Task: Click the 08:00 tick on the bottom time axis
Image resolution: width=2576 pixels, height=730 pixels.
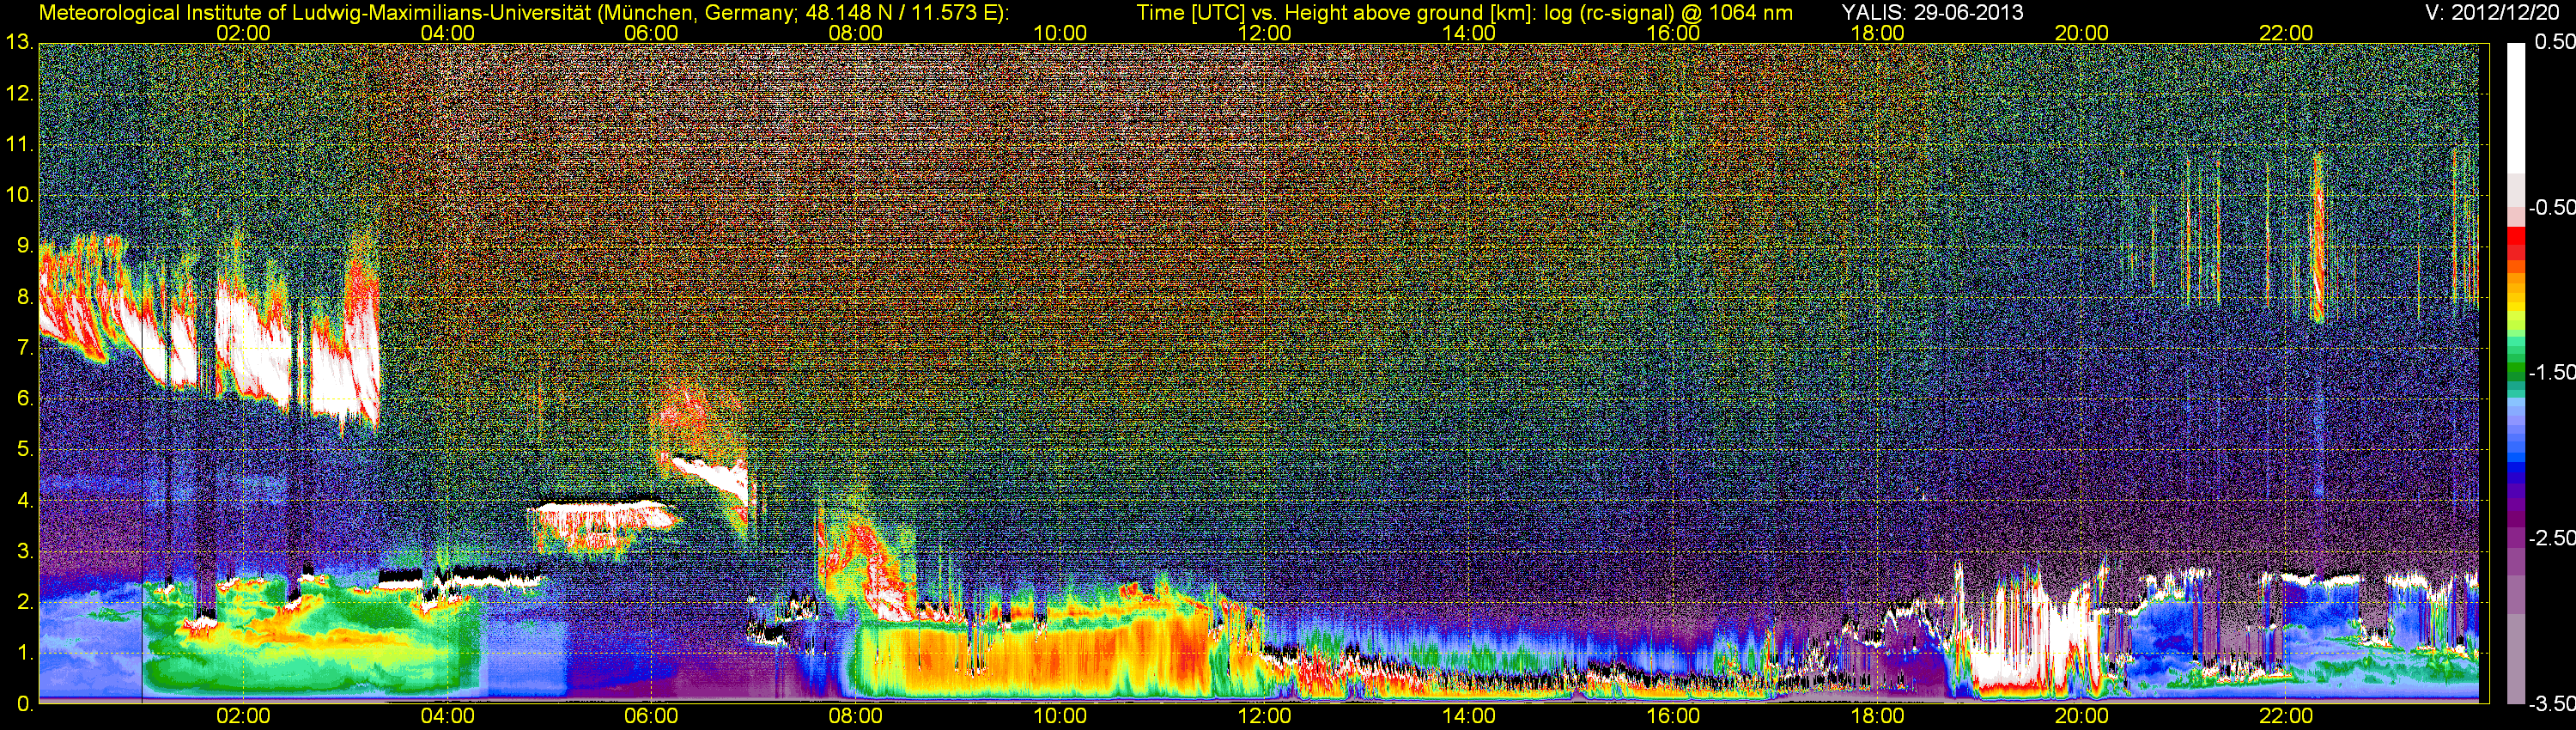Action: pyautogui.click(x=855, y=716)
